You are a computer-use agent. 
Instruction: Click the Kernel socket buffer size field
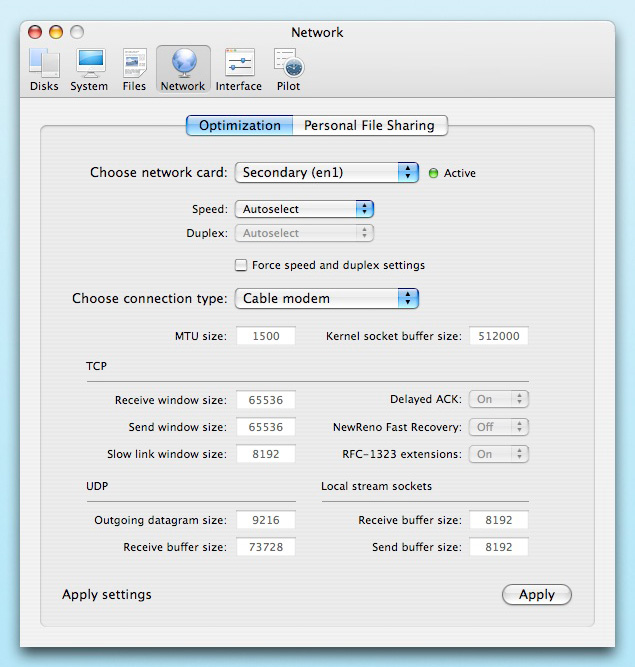(499, 336)
